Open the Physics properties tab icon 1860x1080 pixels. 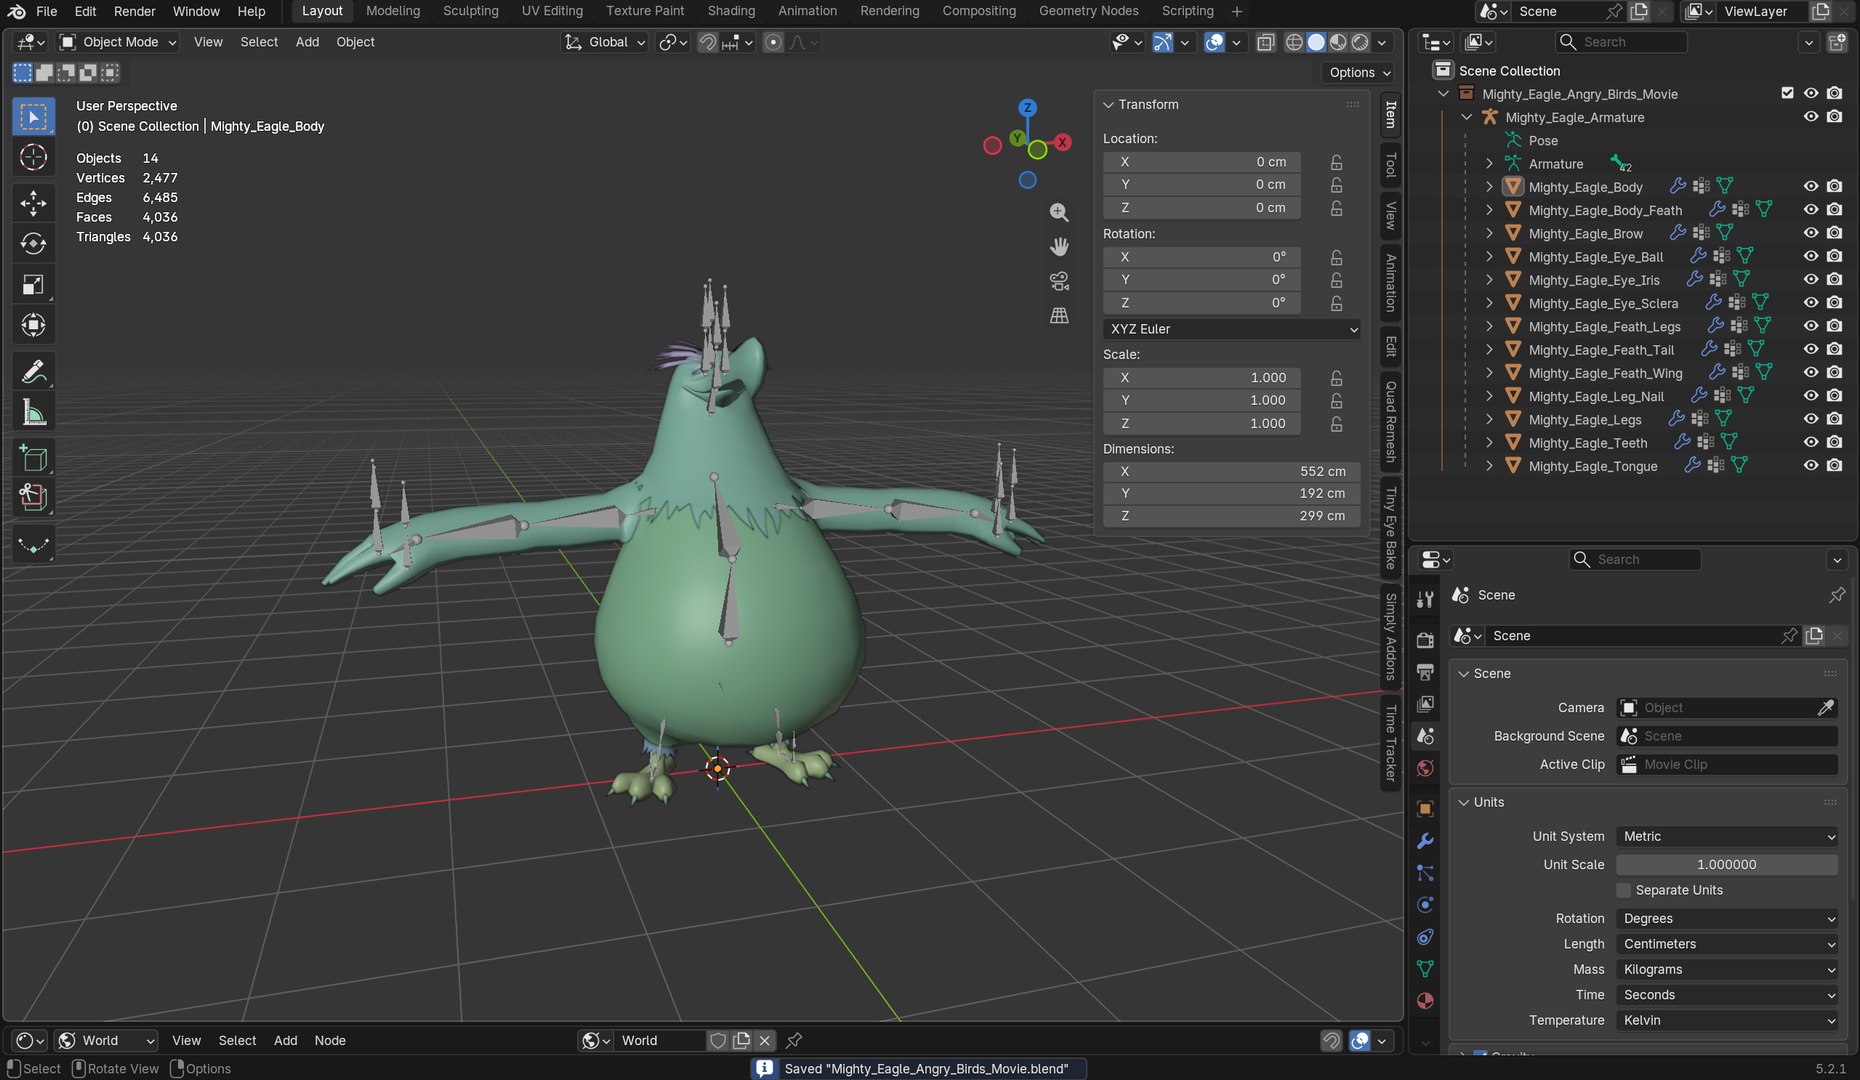pos(1425,905)
